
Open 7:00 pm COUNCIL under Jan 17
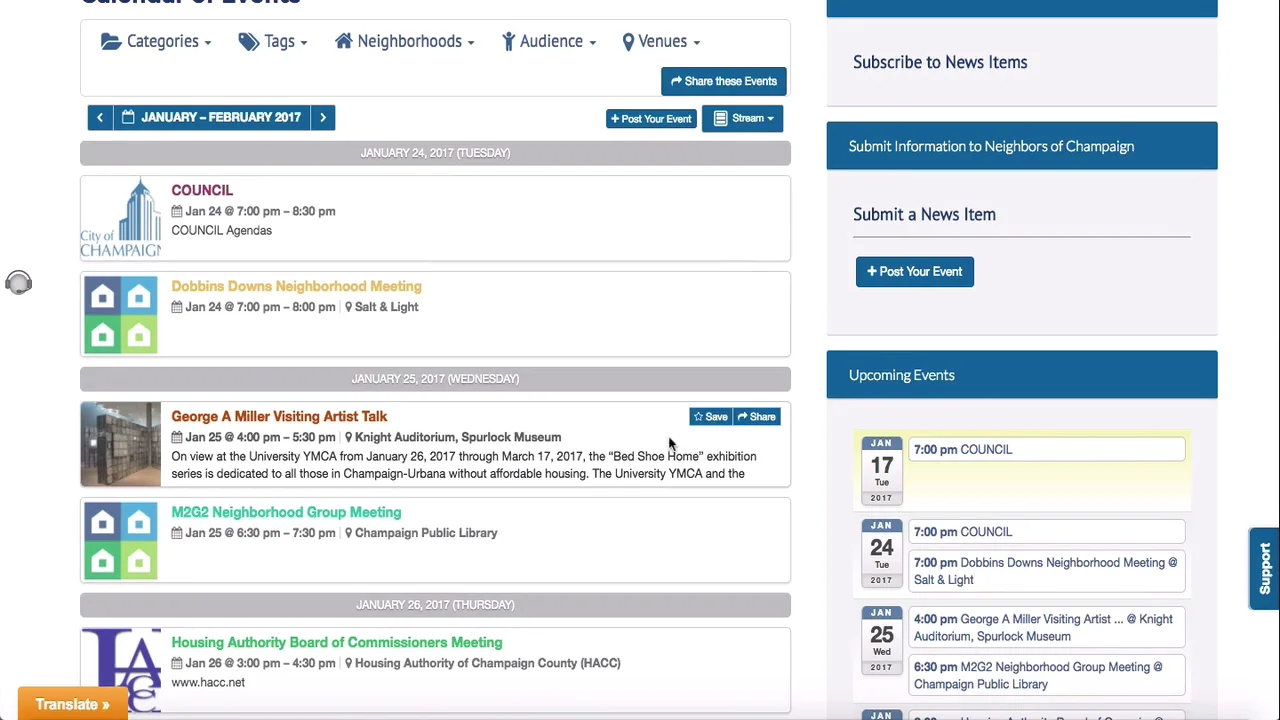tap(1046, 450)
